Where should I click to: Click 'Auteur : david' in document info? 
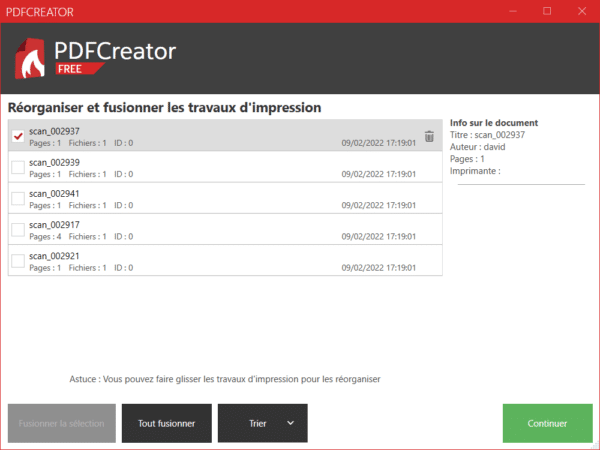(x=477, y=147)
